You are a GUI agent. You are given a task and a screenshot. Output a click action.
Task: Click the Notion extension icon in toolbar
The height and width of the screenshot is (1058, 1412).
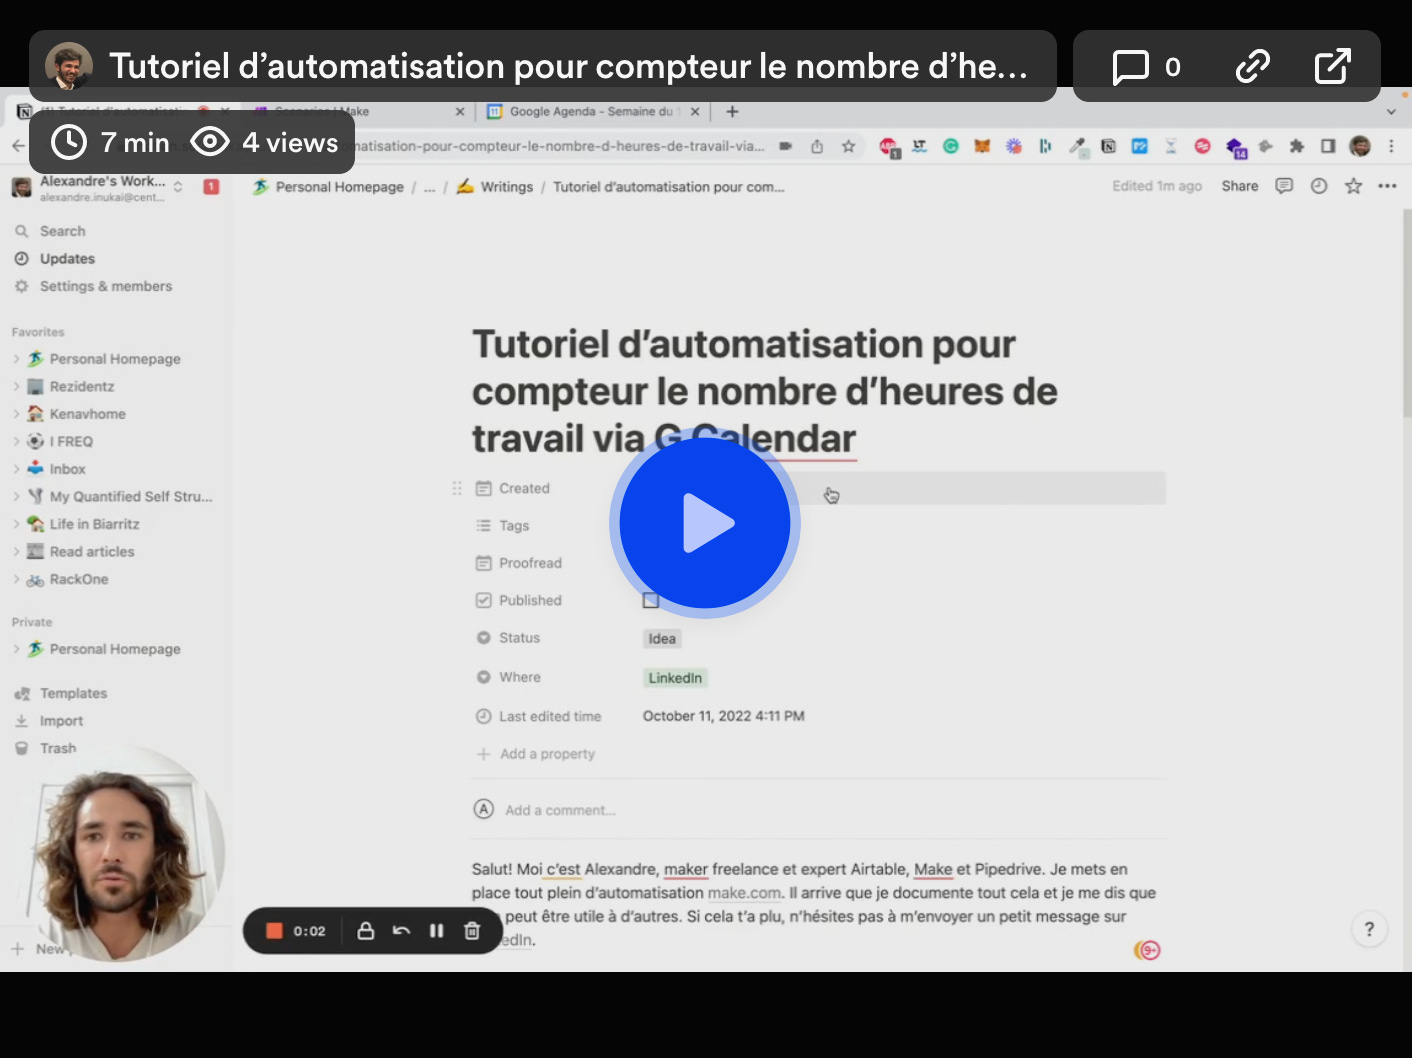pyautogui.click(x=1108, y=146)
